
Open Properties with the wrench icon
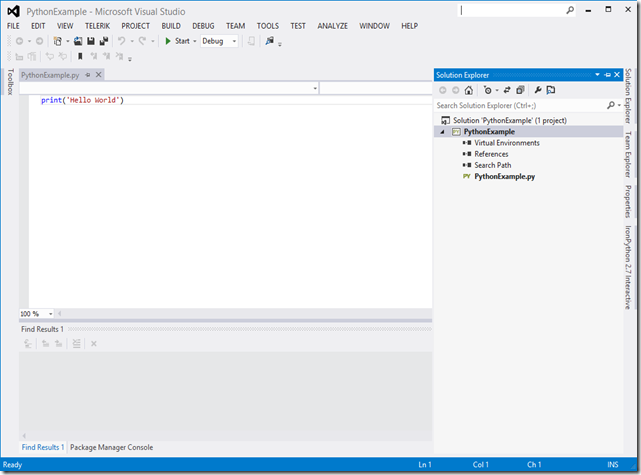538,90
